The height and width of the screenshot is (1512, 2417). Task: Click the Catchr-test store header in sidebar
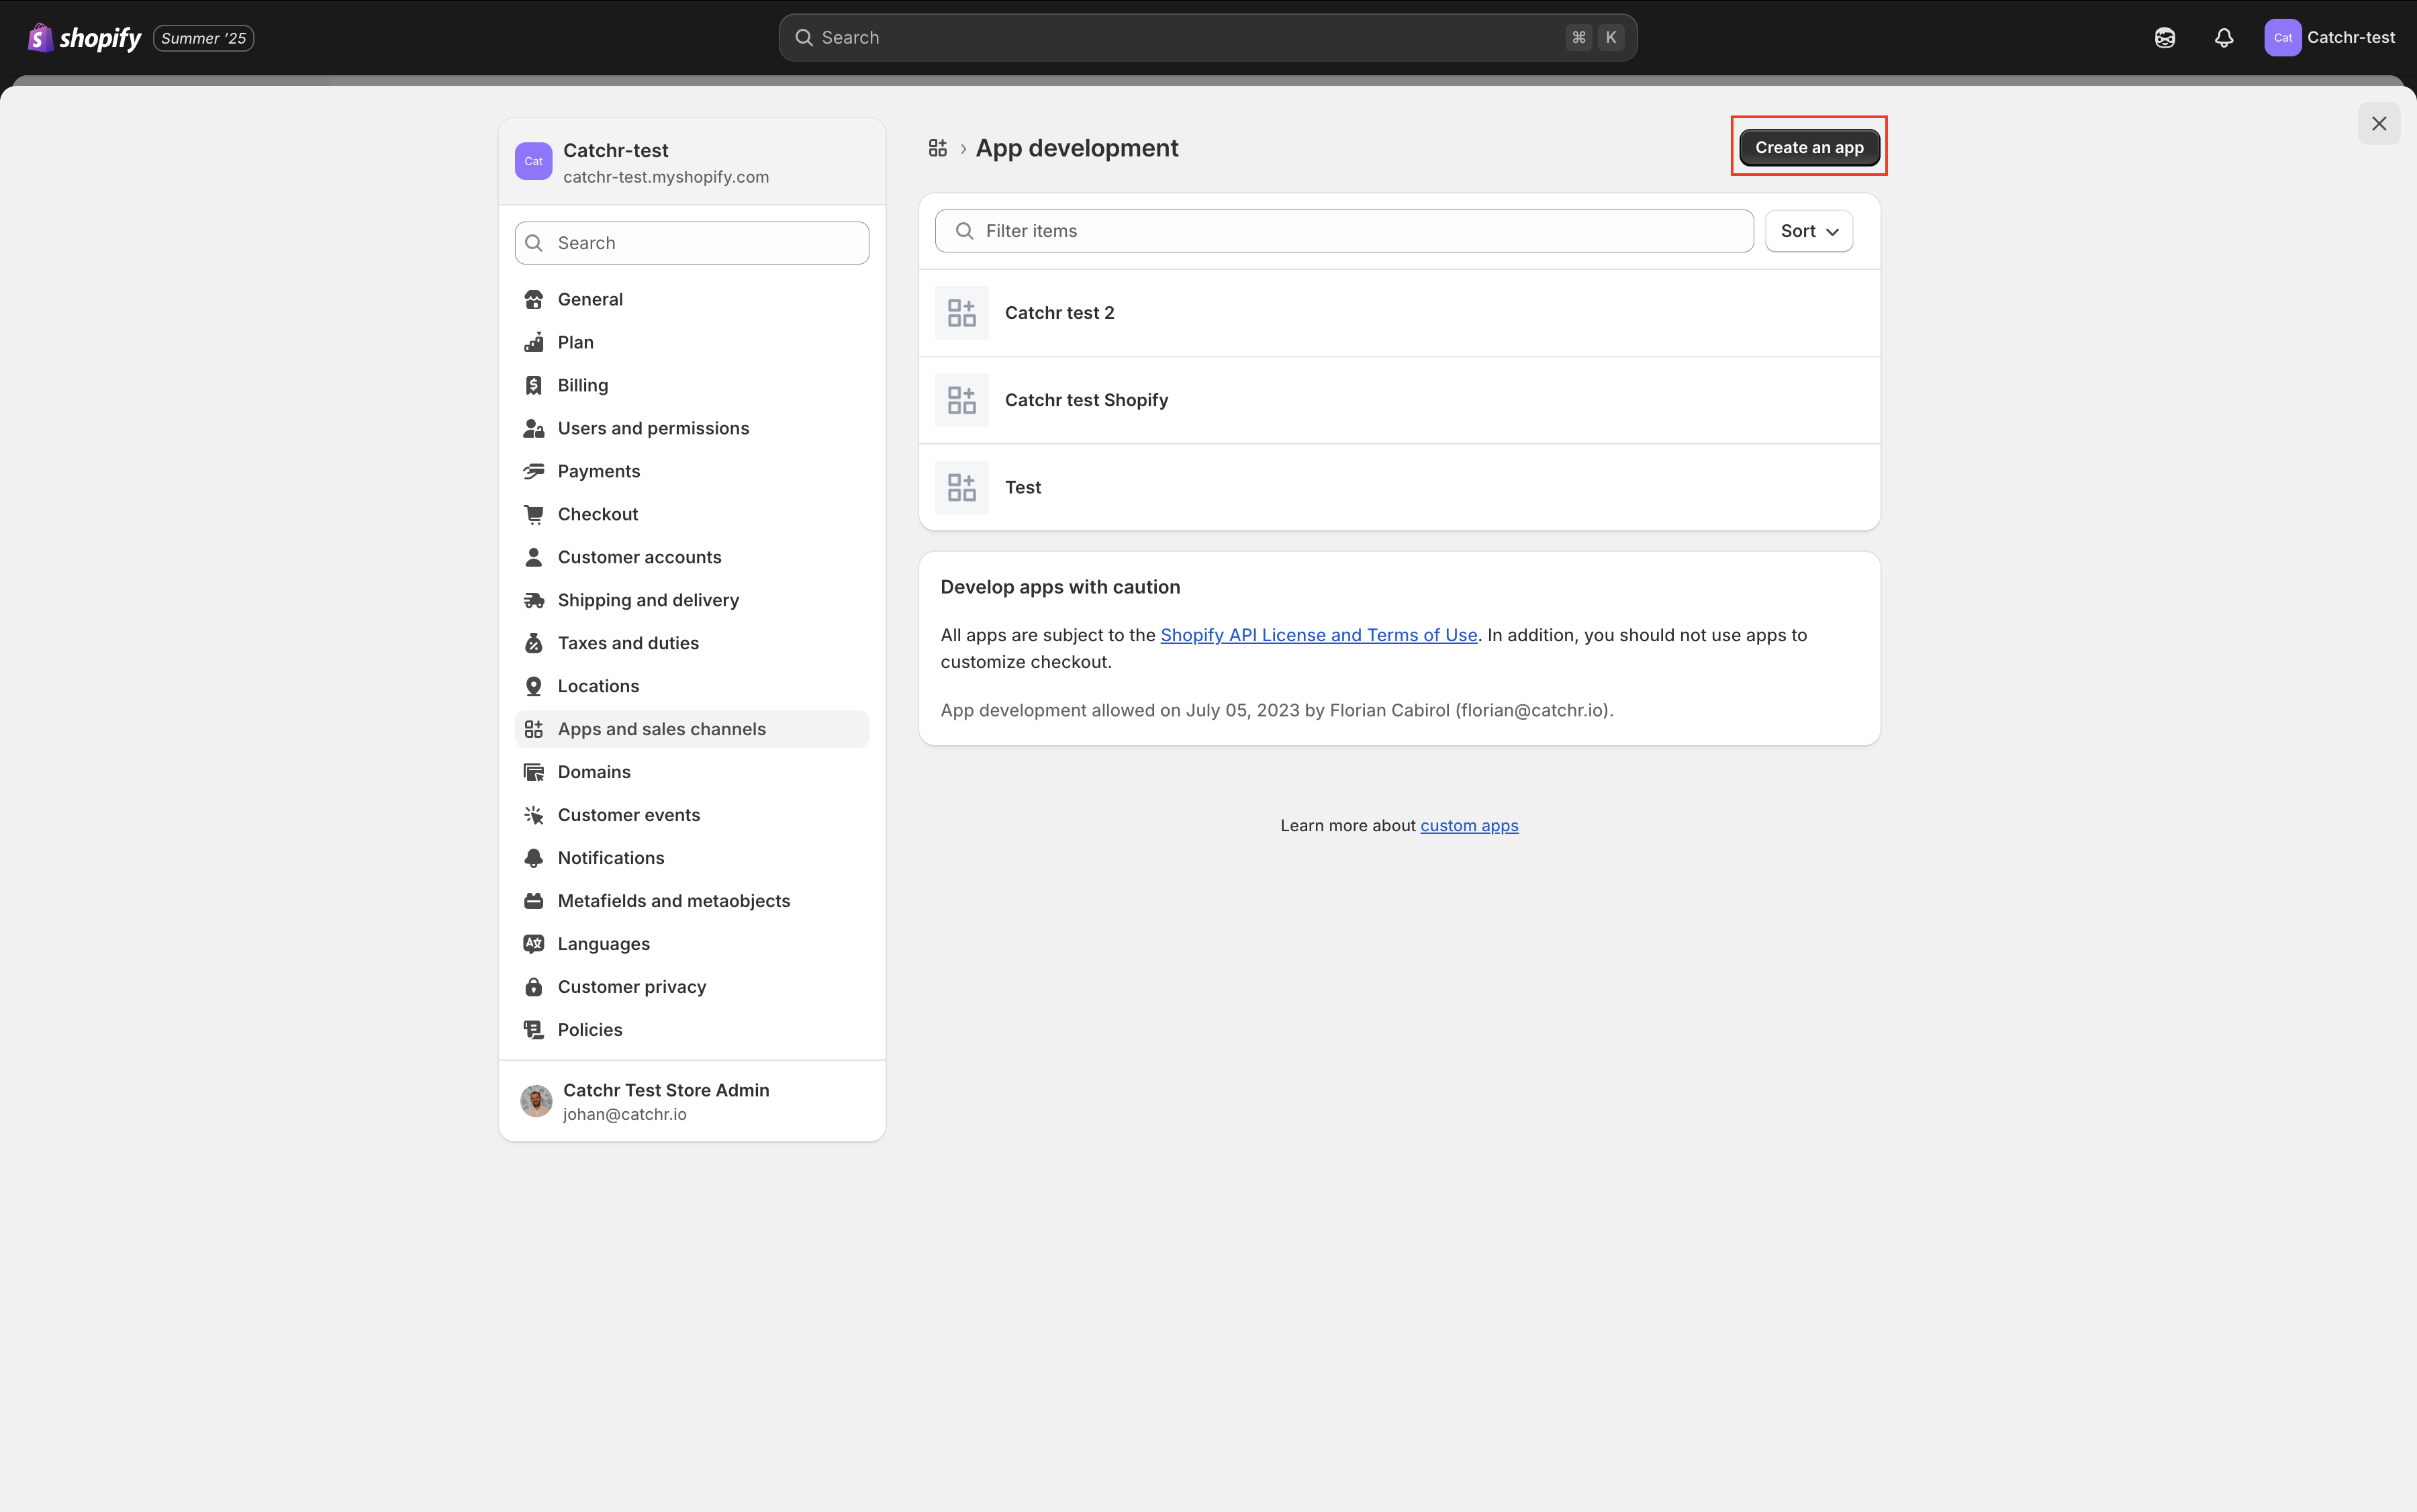(x=691, y=162)
